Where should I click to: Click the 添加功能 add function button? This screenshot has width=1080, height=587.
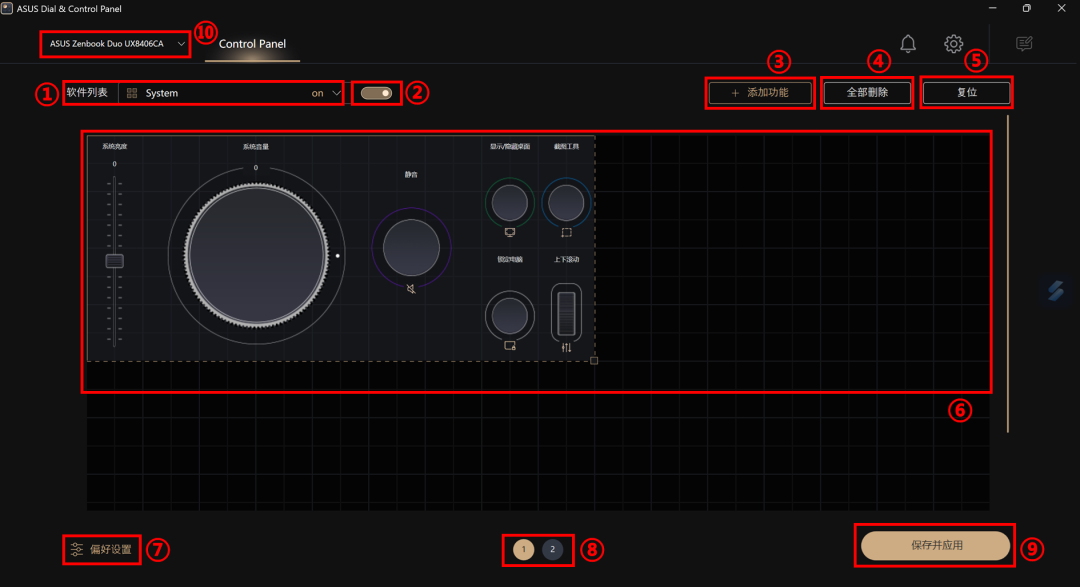(760, 92)
